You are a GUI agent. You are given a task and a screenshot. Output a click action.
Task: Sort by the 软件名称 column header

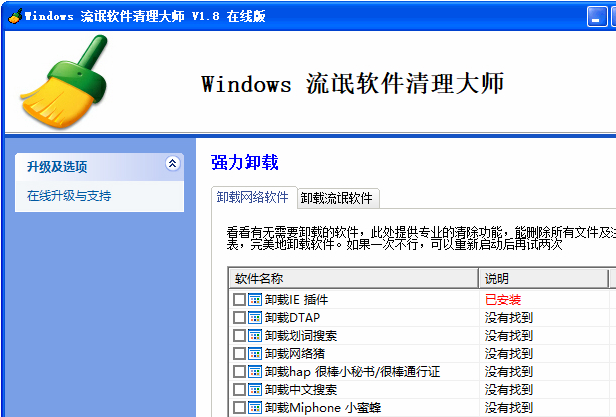click(x=352, y=278)
